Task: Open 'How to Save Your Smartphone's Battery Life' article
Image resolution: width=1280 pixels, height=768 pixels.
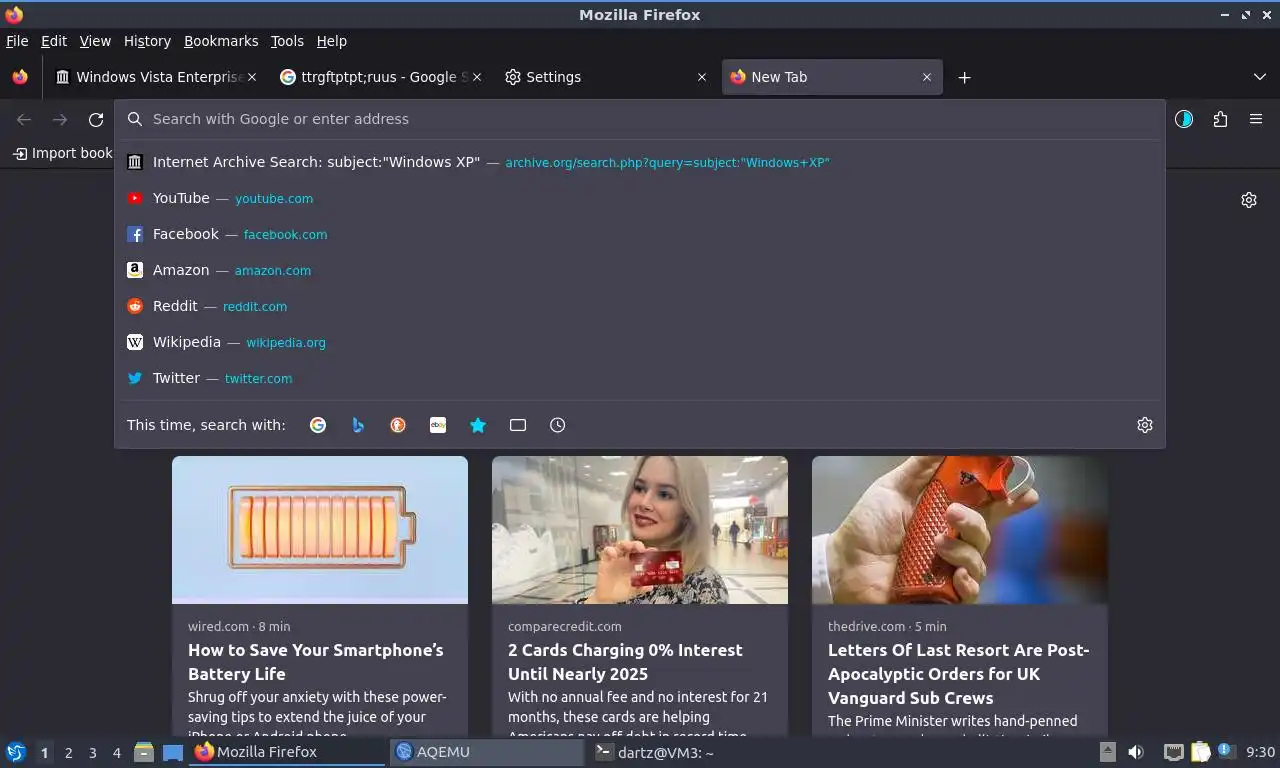Action: pos(316,662)
